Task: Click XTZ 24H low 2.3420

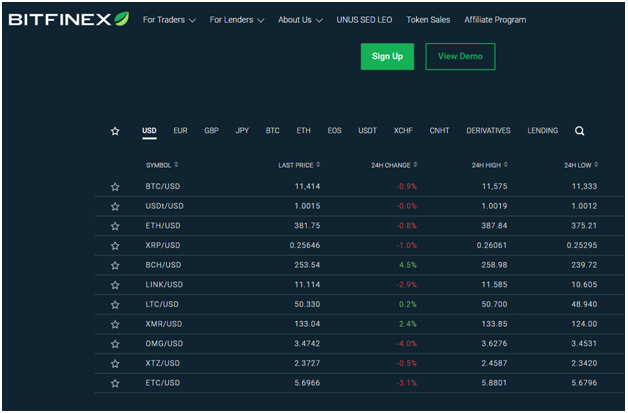Action: [x=584, y=363]
